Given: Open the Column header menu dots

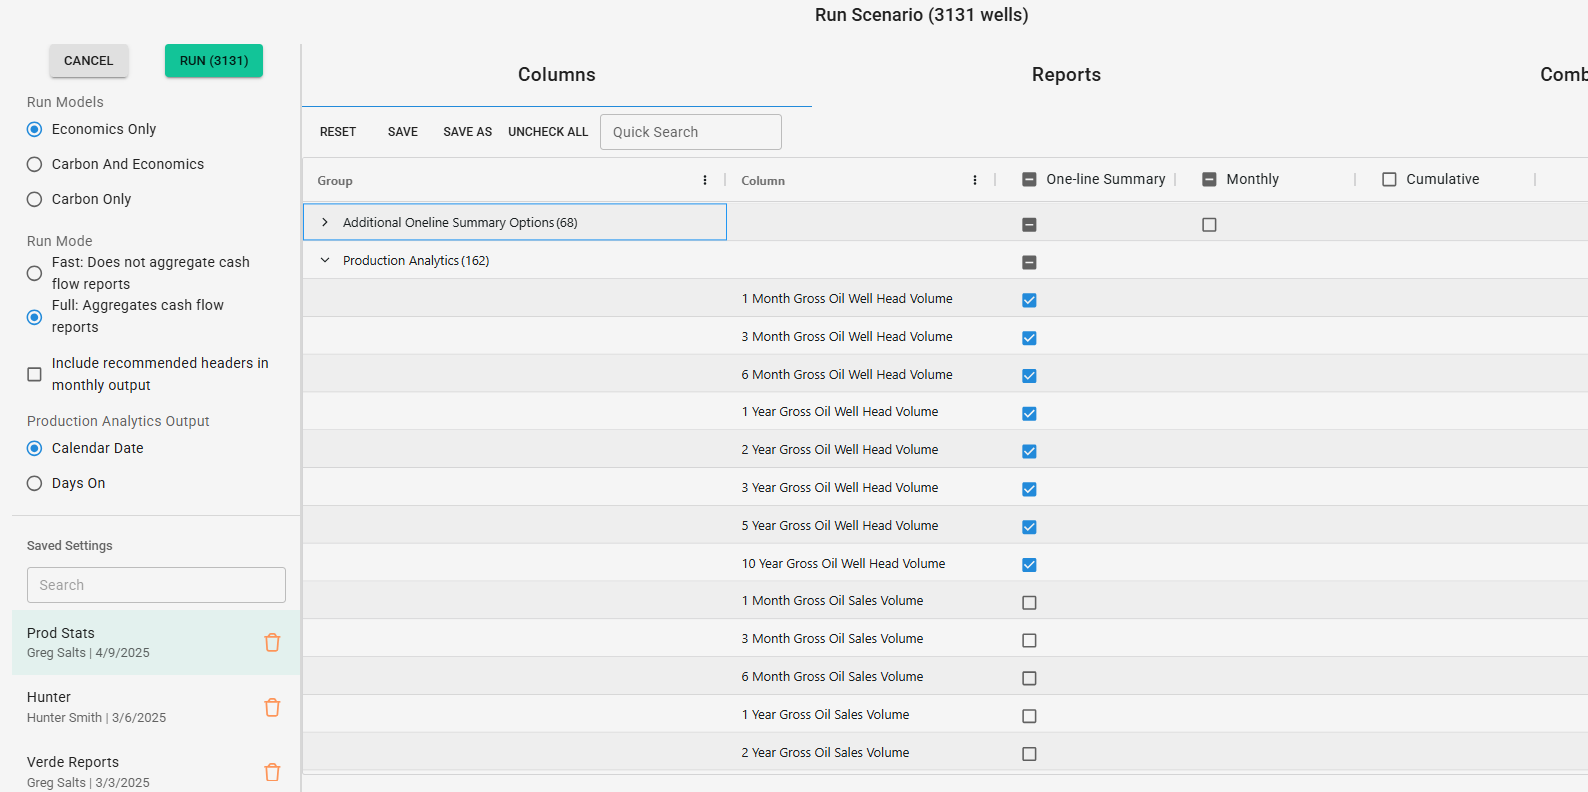Looking at the screenshot, I should coord(975,180).
